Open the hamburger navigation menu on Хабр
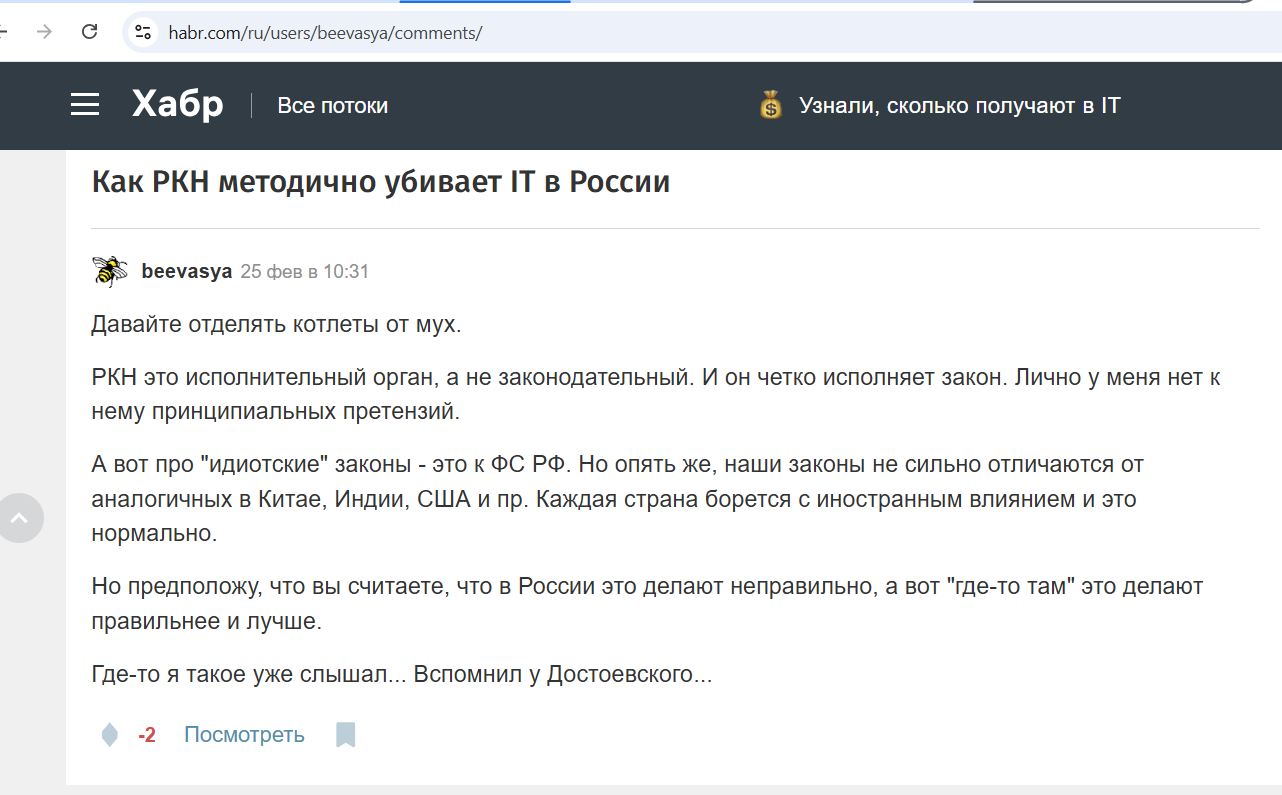The width and height of the screenshot is (1282, 795). point(85,104)
